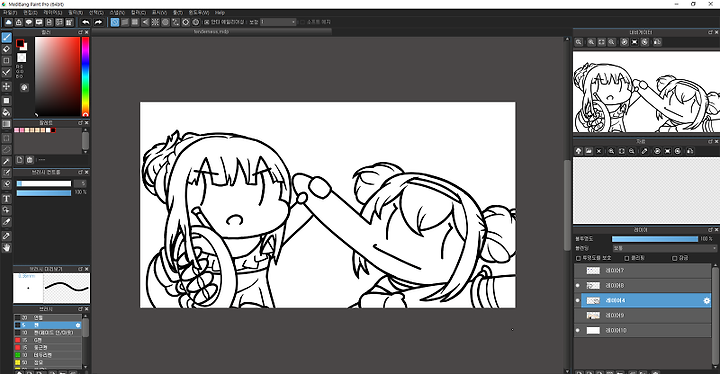Viewport: 720px width, 374px height.
Task: Open image icon in reference panel
Action: (589, 151)
